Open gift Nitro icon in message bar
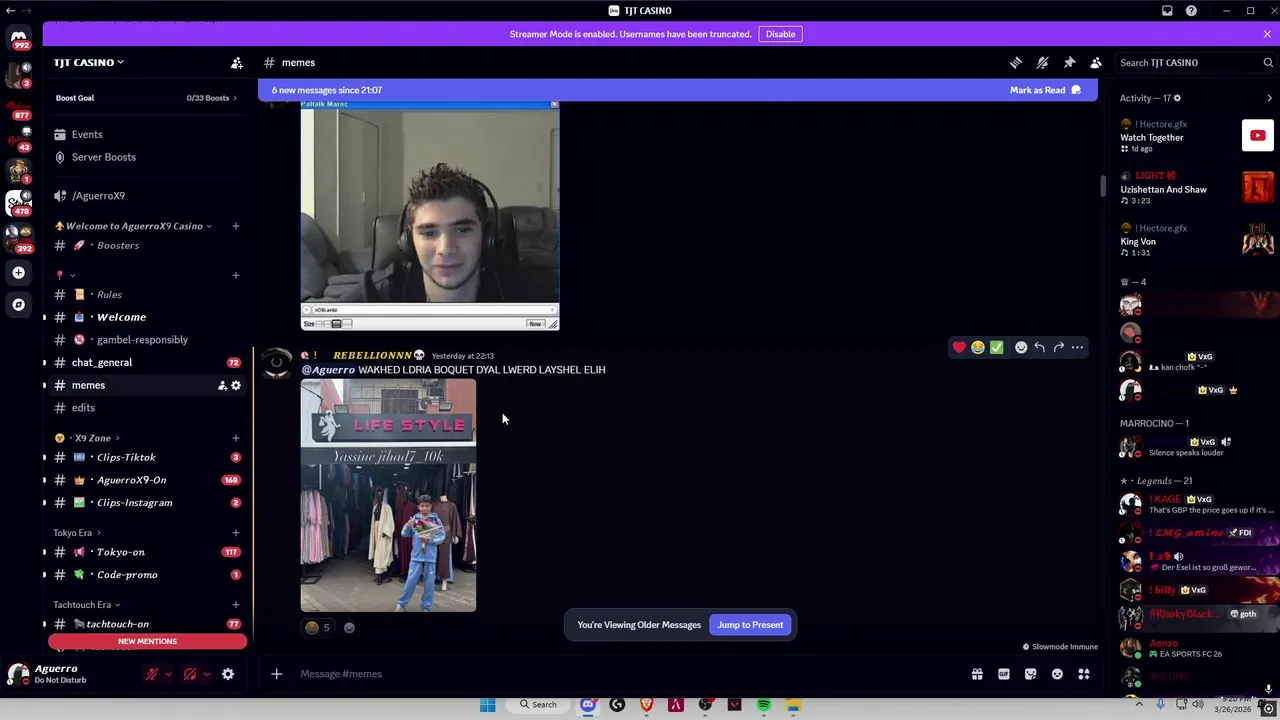This screenshot has height=720, width=1280. tap(977, 674)
